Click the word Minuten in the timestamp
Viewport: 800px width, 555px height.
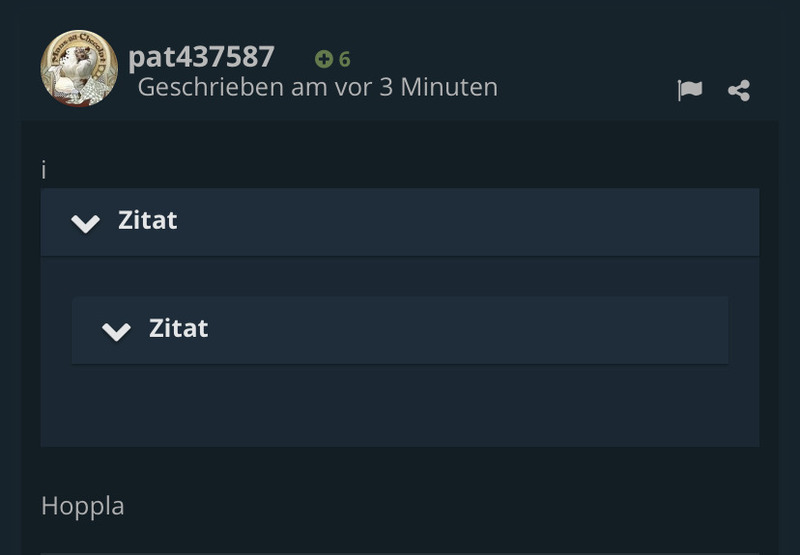tap(449, 87)
